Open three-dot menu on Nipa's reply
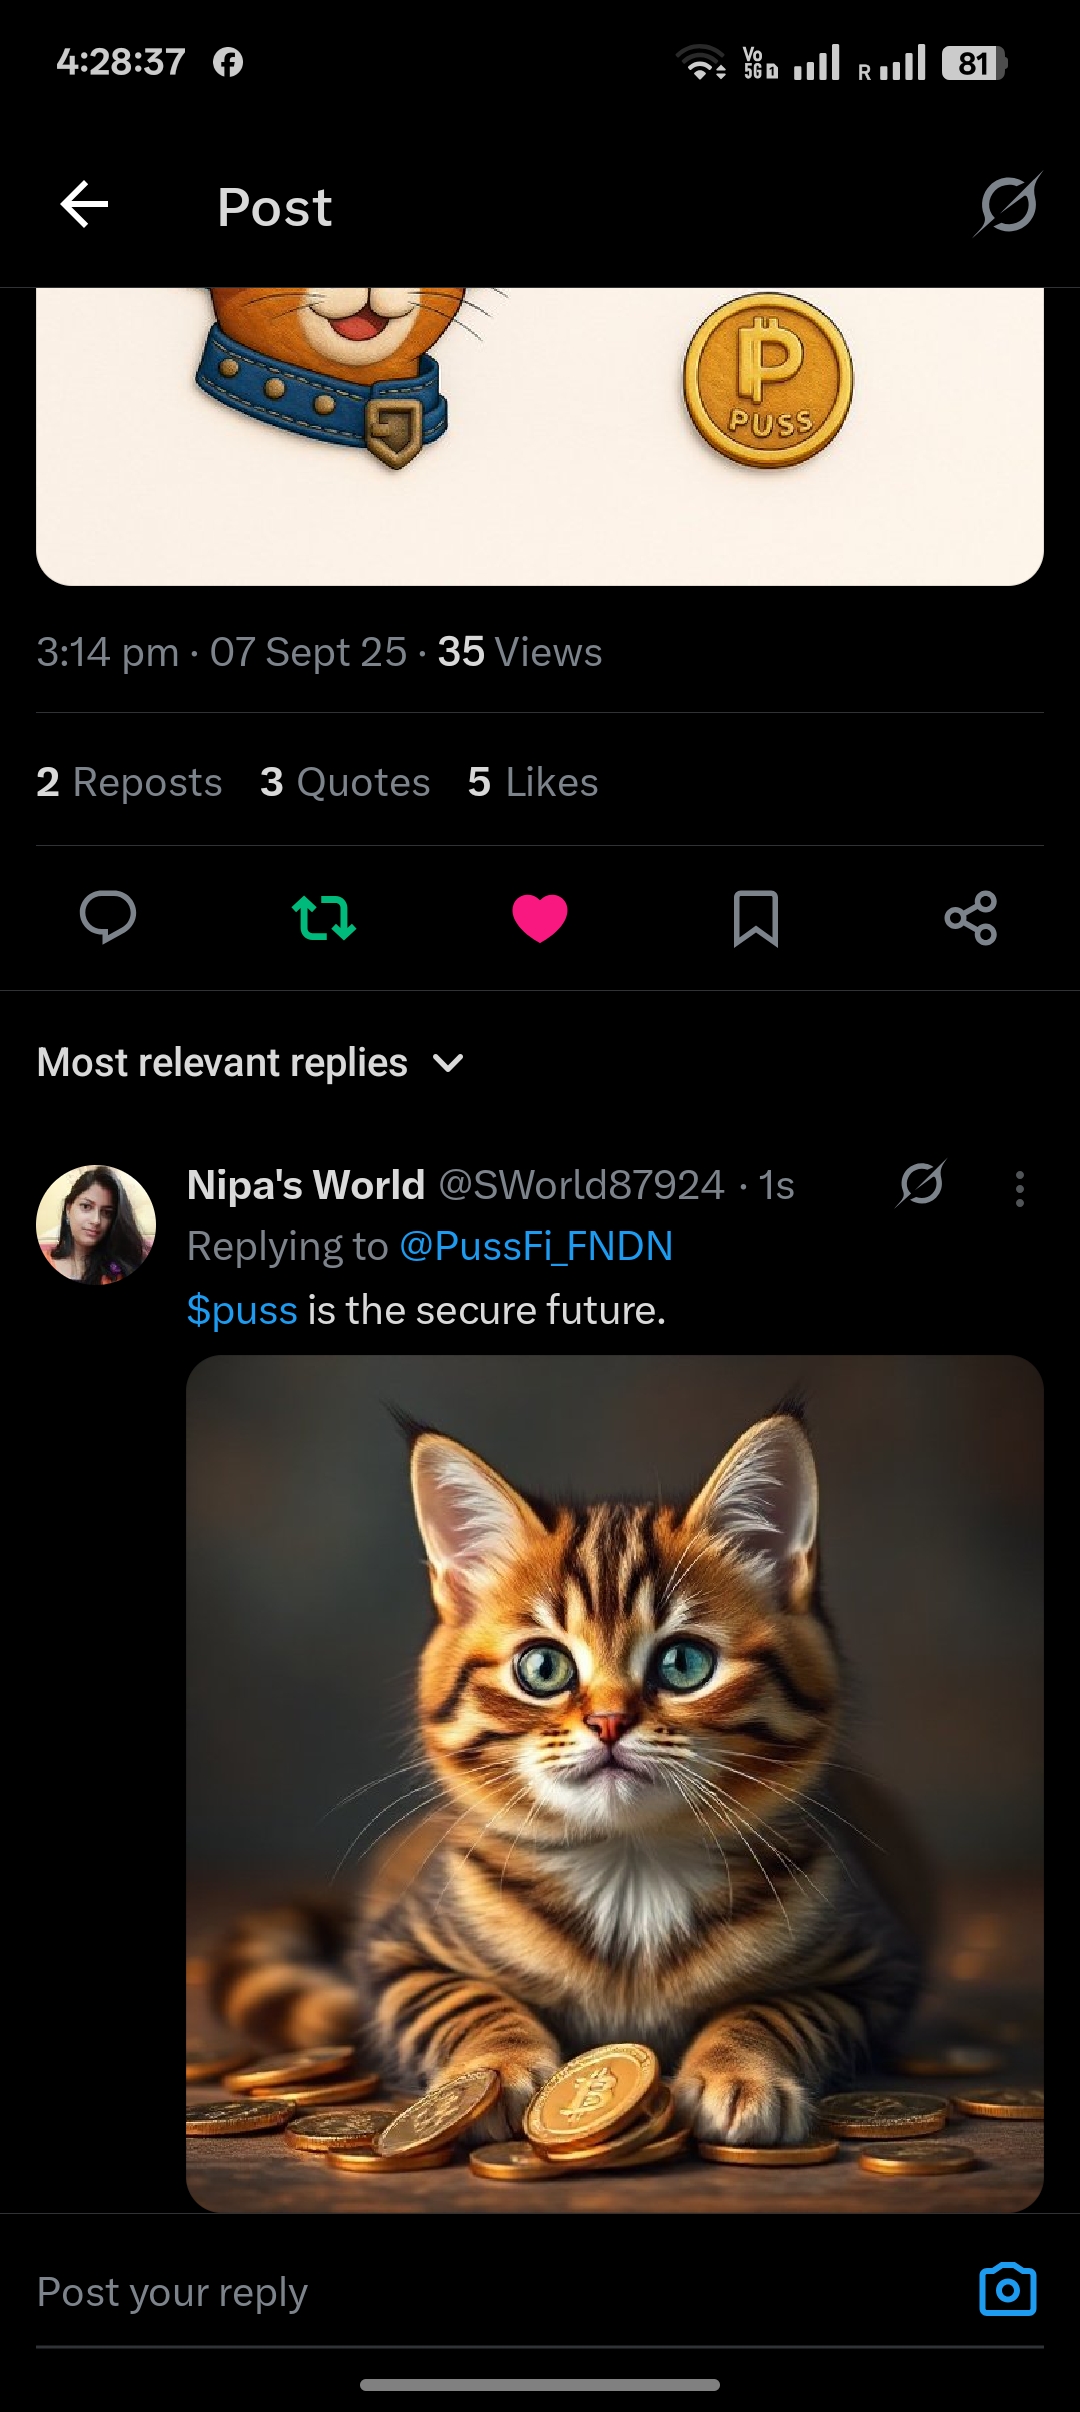Image resolution: width=1080 pixels, height=2412 pixels. [1019, 1189]
